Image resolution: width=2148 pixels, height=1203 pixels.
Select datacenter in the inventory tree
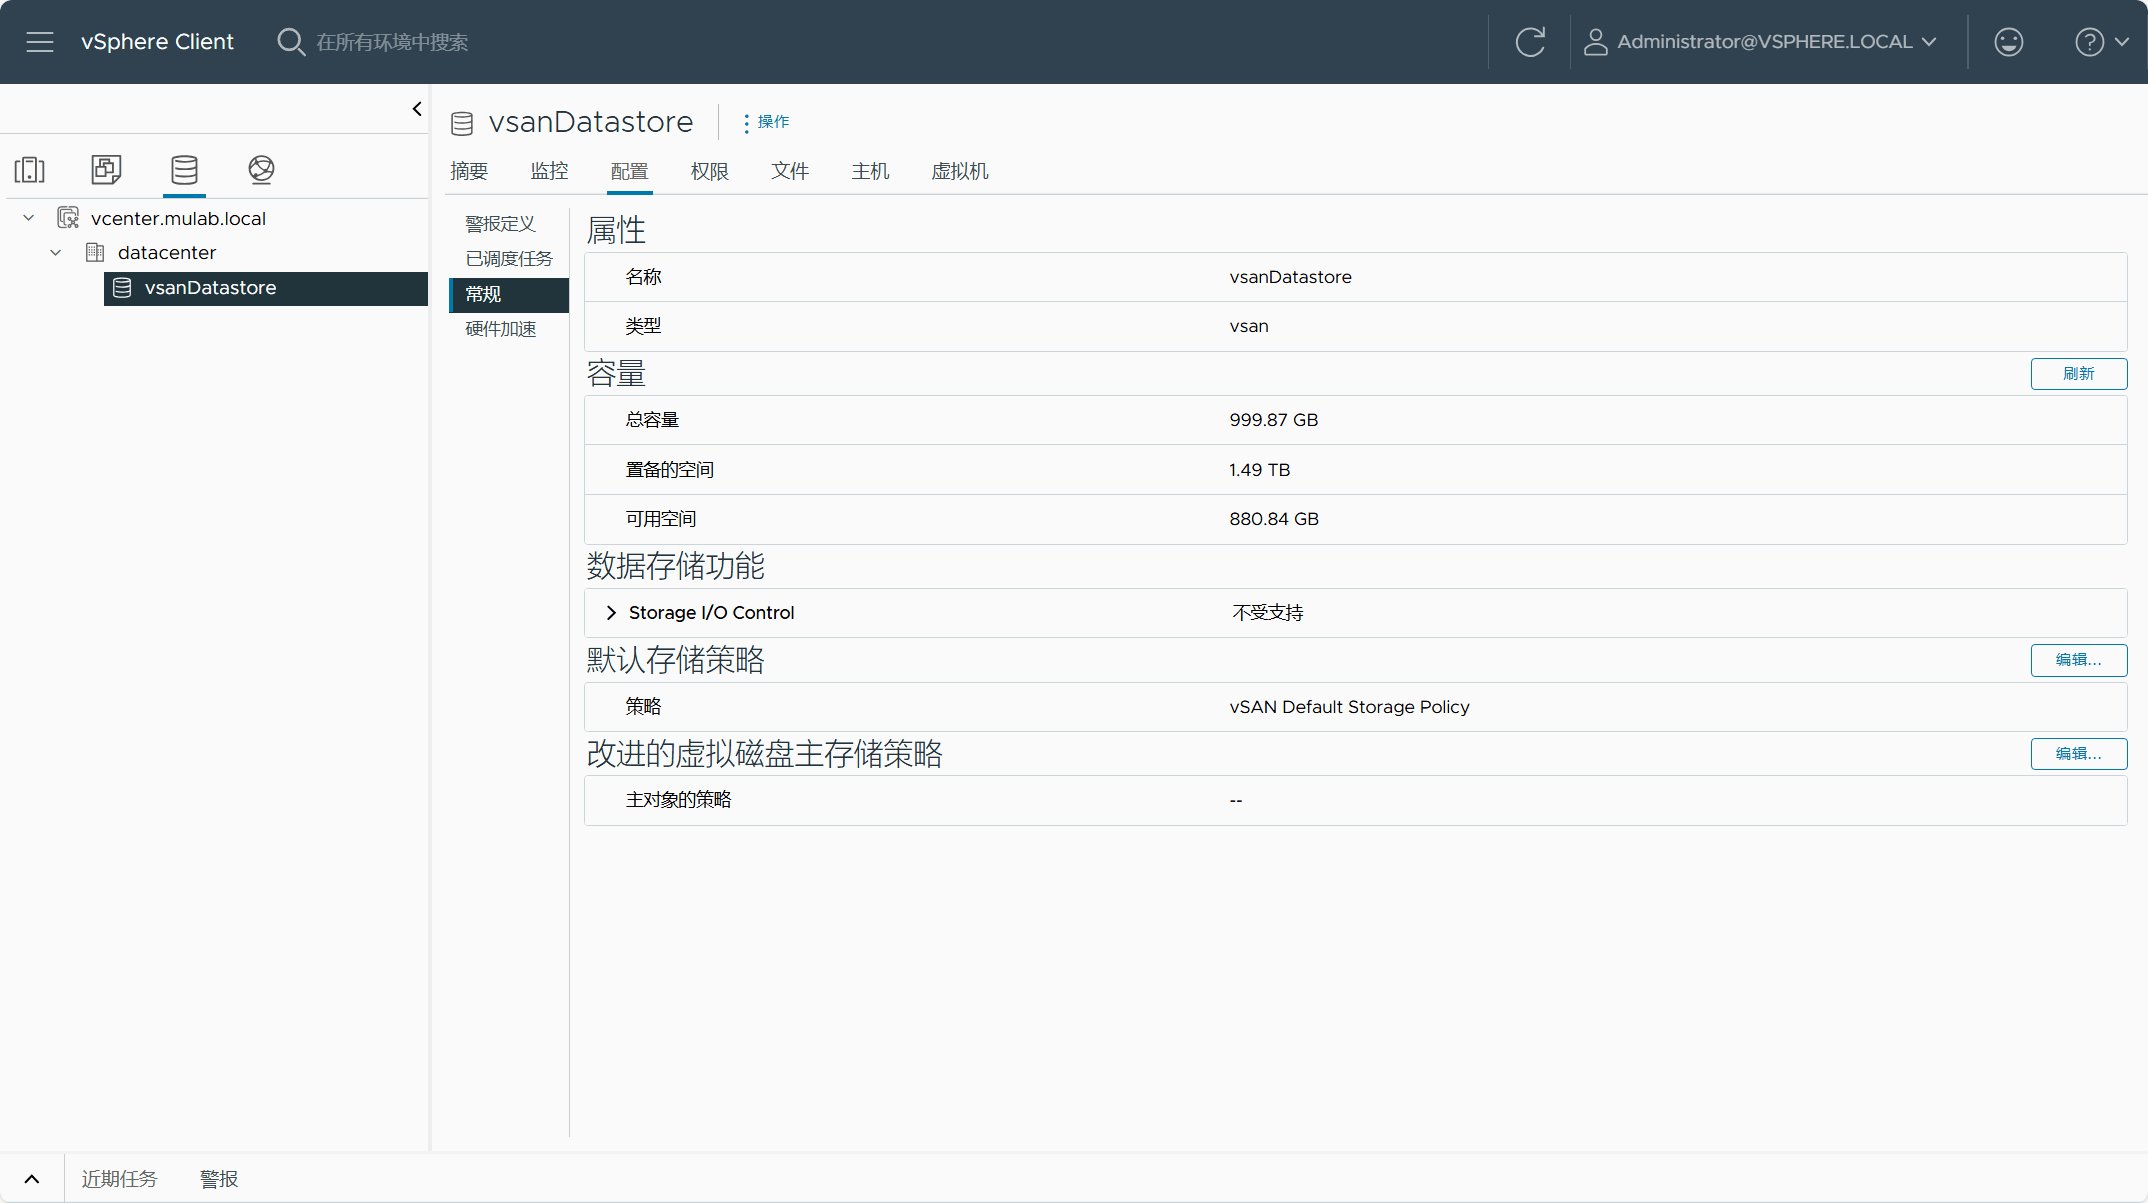167,253
